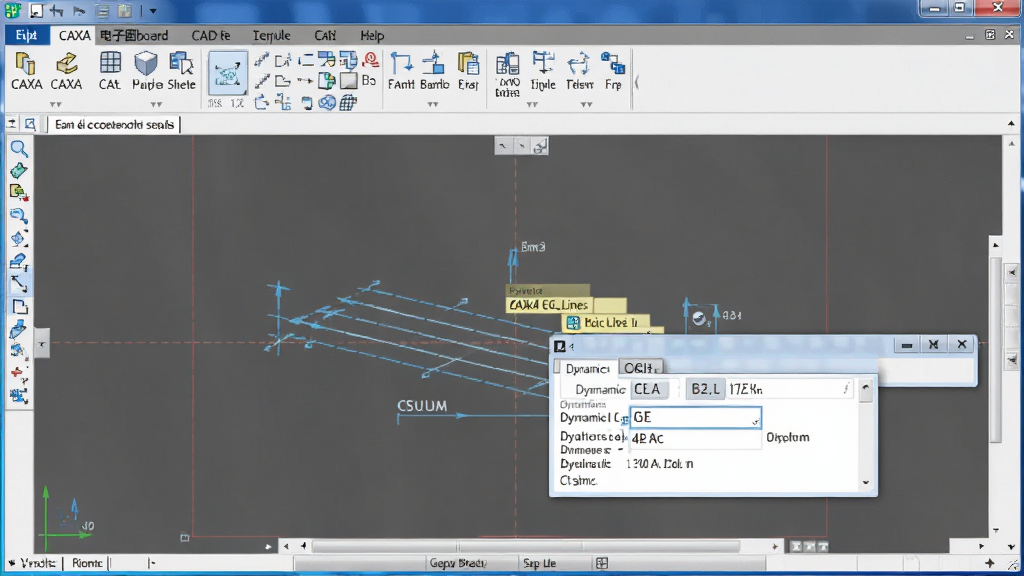Open the quick access toolbar dropdown arrow
This screenshot has width=1024, height=576.
(x=153, y=11)
